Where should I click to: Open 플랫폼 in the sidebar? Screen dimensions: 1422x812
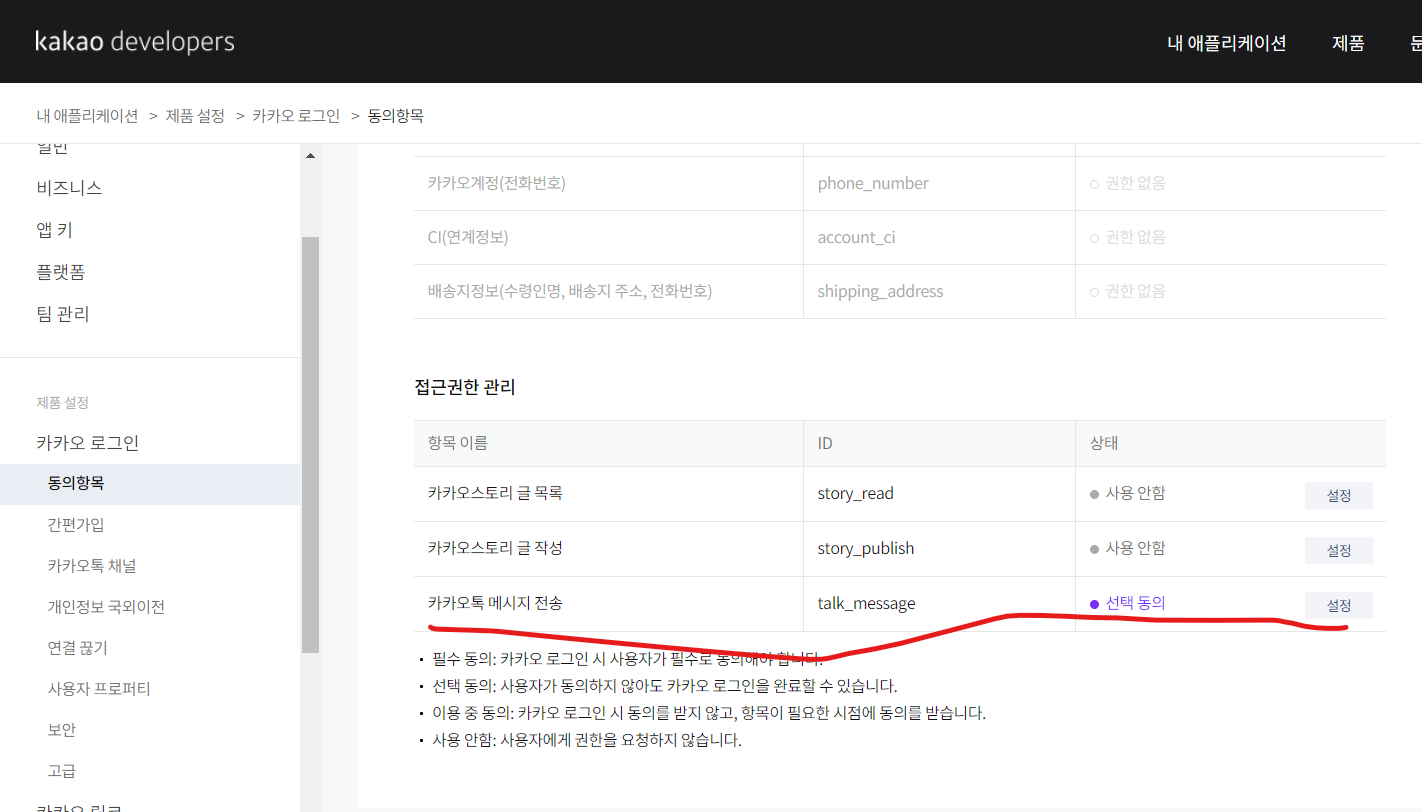(62, 272)
